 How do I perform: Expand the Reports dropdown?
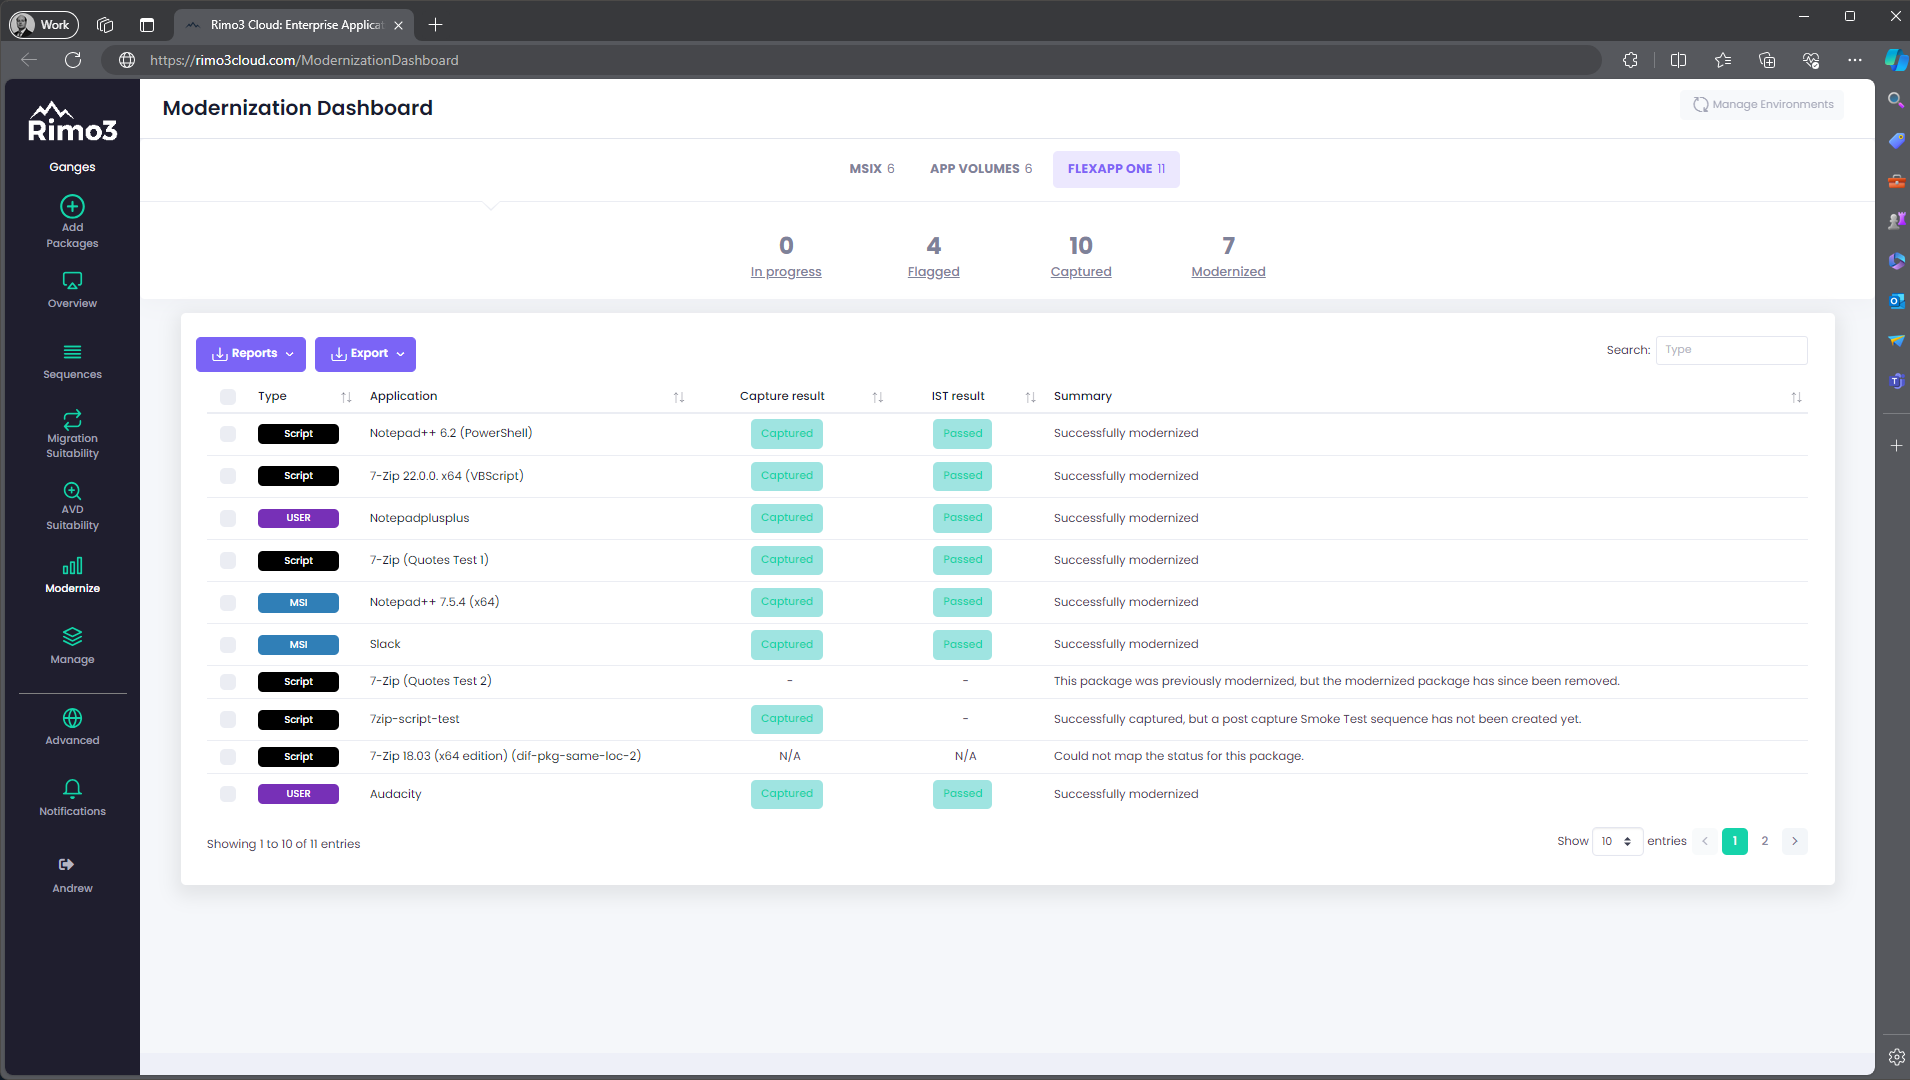(x=251, y=354)
